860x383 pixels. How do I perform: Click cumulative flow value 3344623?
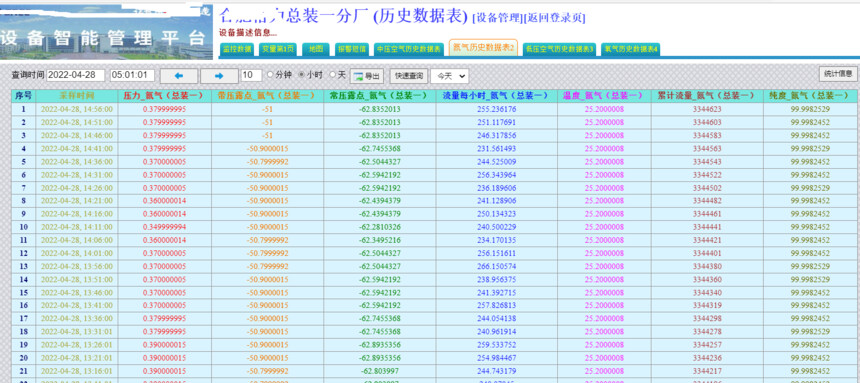[x=707, y=109]
